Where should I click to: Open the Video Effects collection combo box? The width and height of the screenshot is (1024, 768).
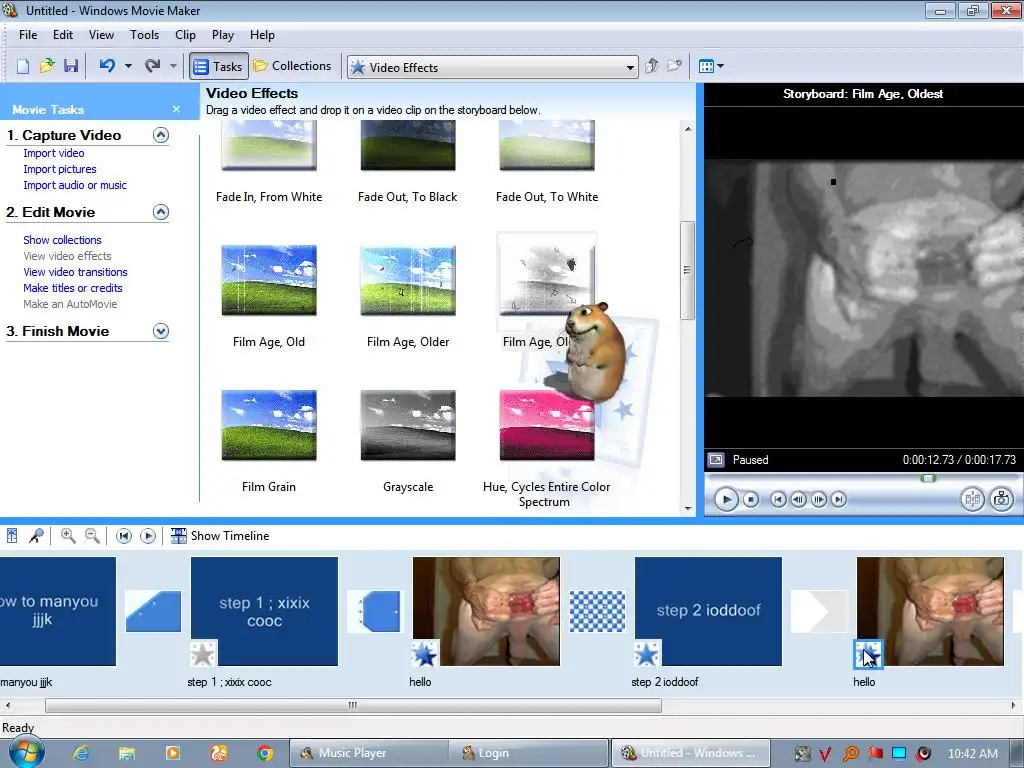coord(493,67)
